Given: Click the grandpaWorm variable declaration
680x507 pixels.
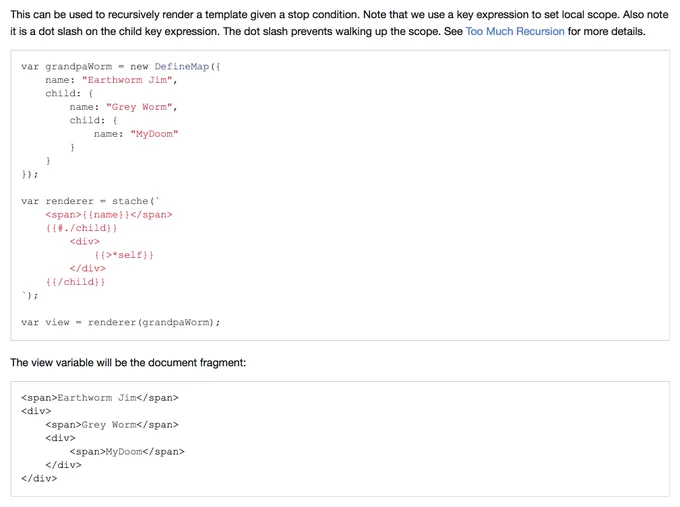Looking at the screenshot, I should point(78,66).
